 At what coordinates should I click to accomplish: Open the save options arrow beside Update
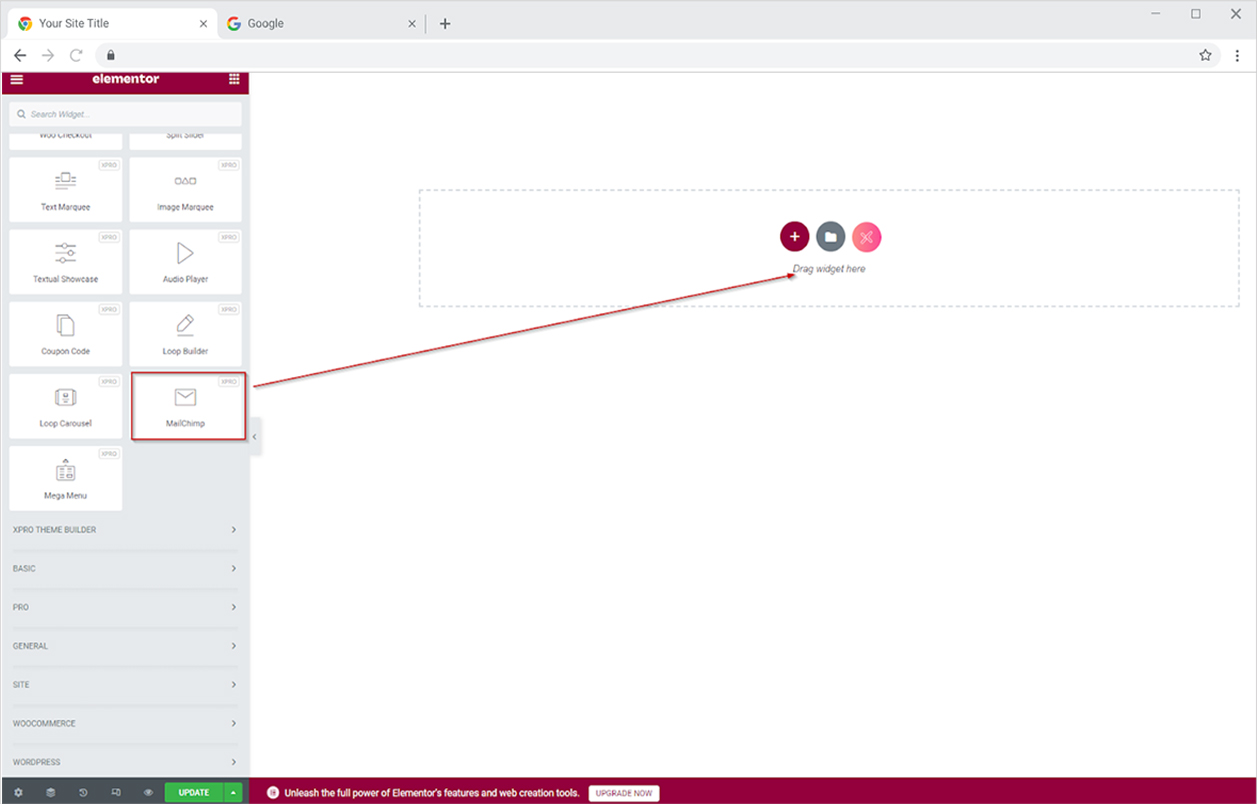[233, 793]
